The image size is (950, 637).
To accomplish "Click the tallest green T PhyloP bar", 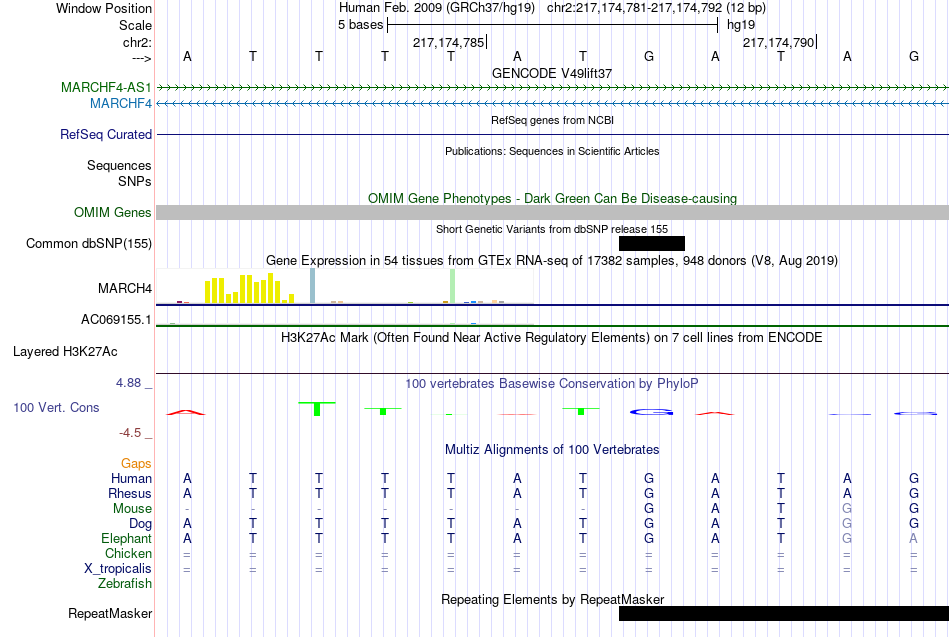I will click(x=317, y=409).
